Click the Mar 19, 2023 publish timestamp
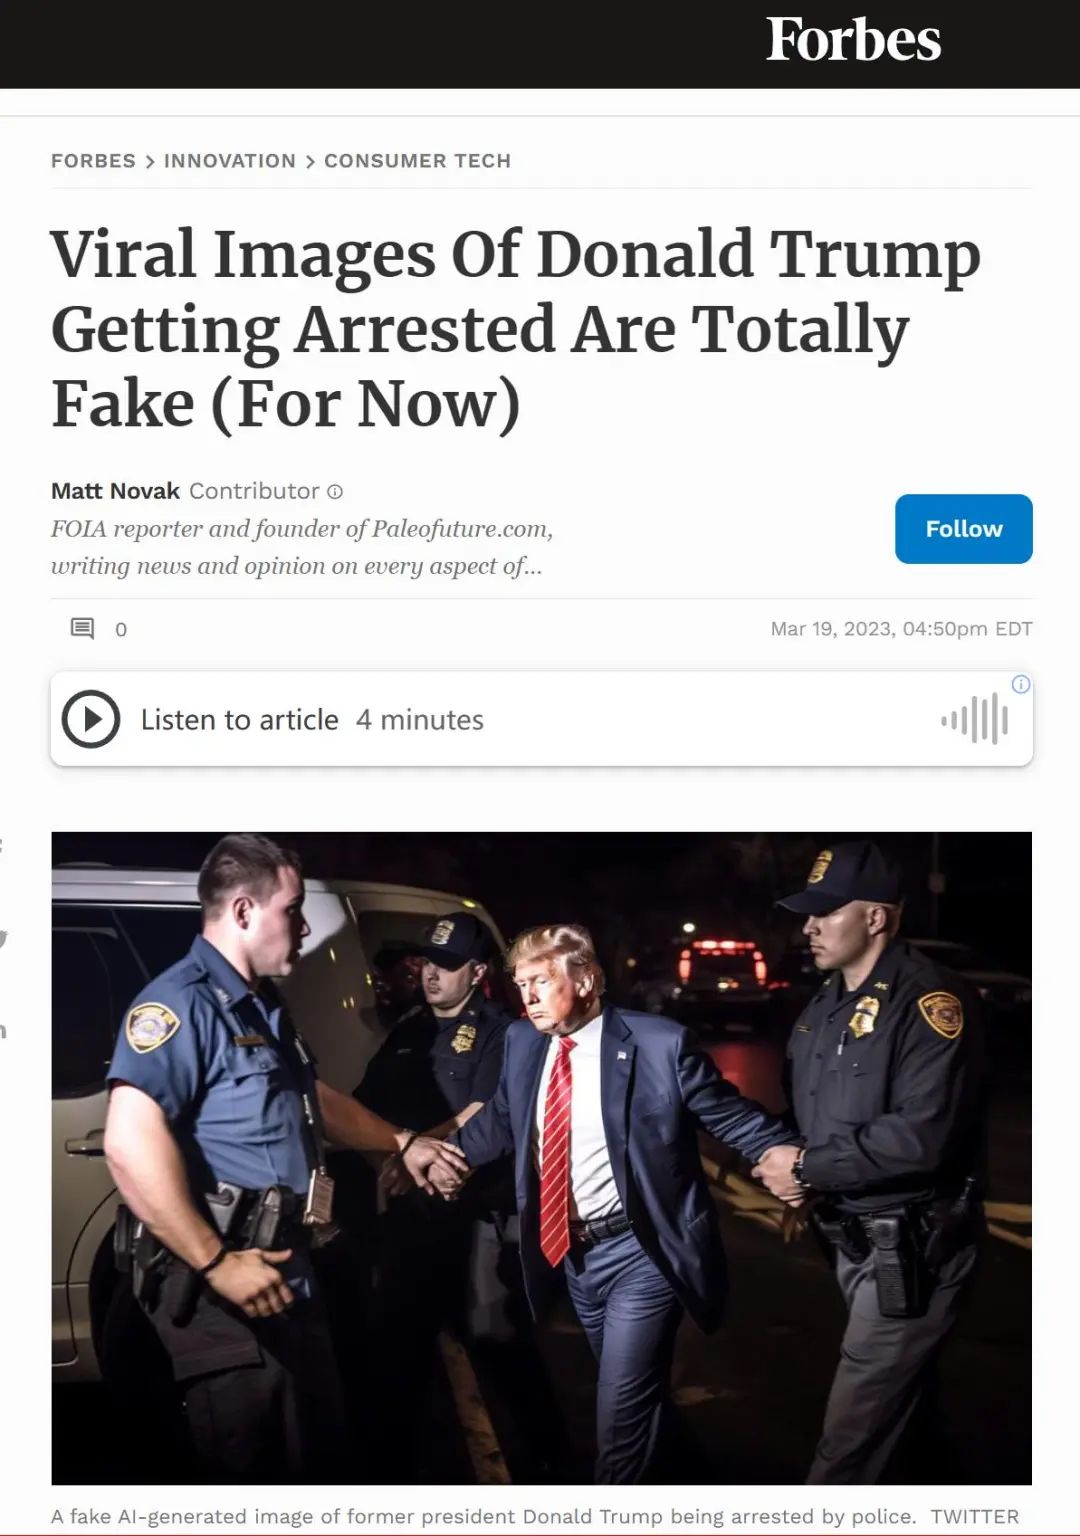 coord(901,629)
